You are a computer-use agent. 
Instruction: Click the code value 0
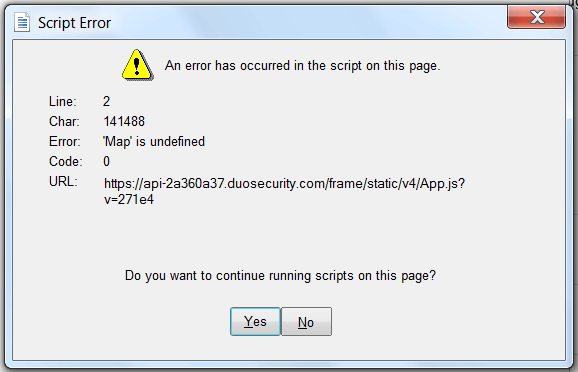point(107,161)
